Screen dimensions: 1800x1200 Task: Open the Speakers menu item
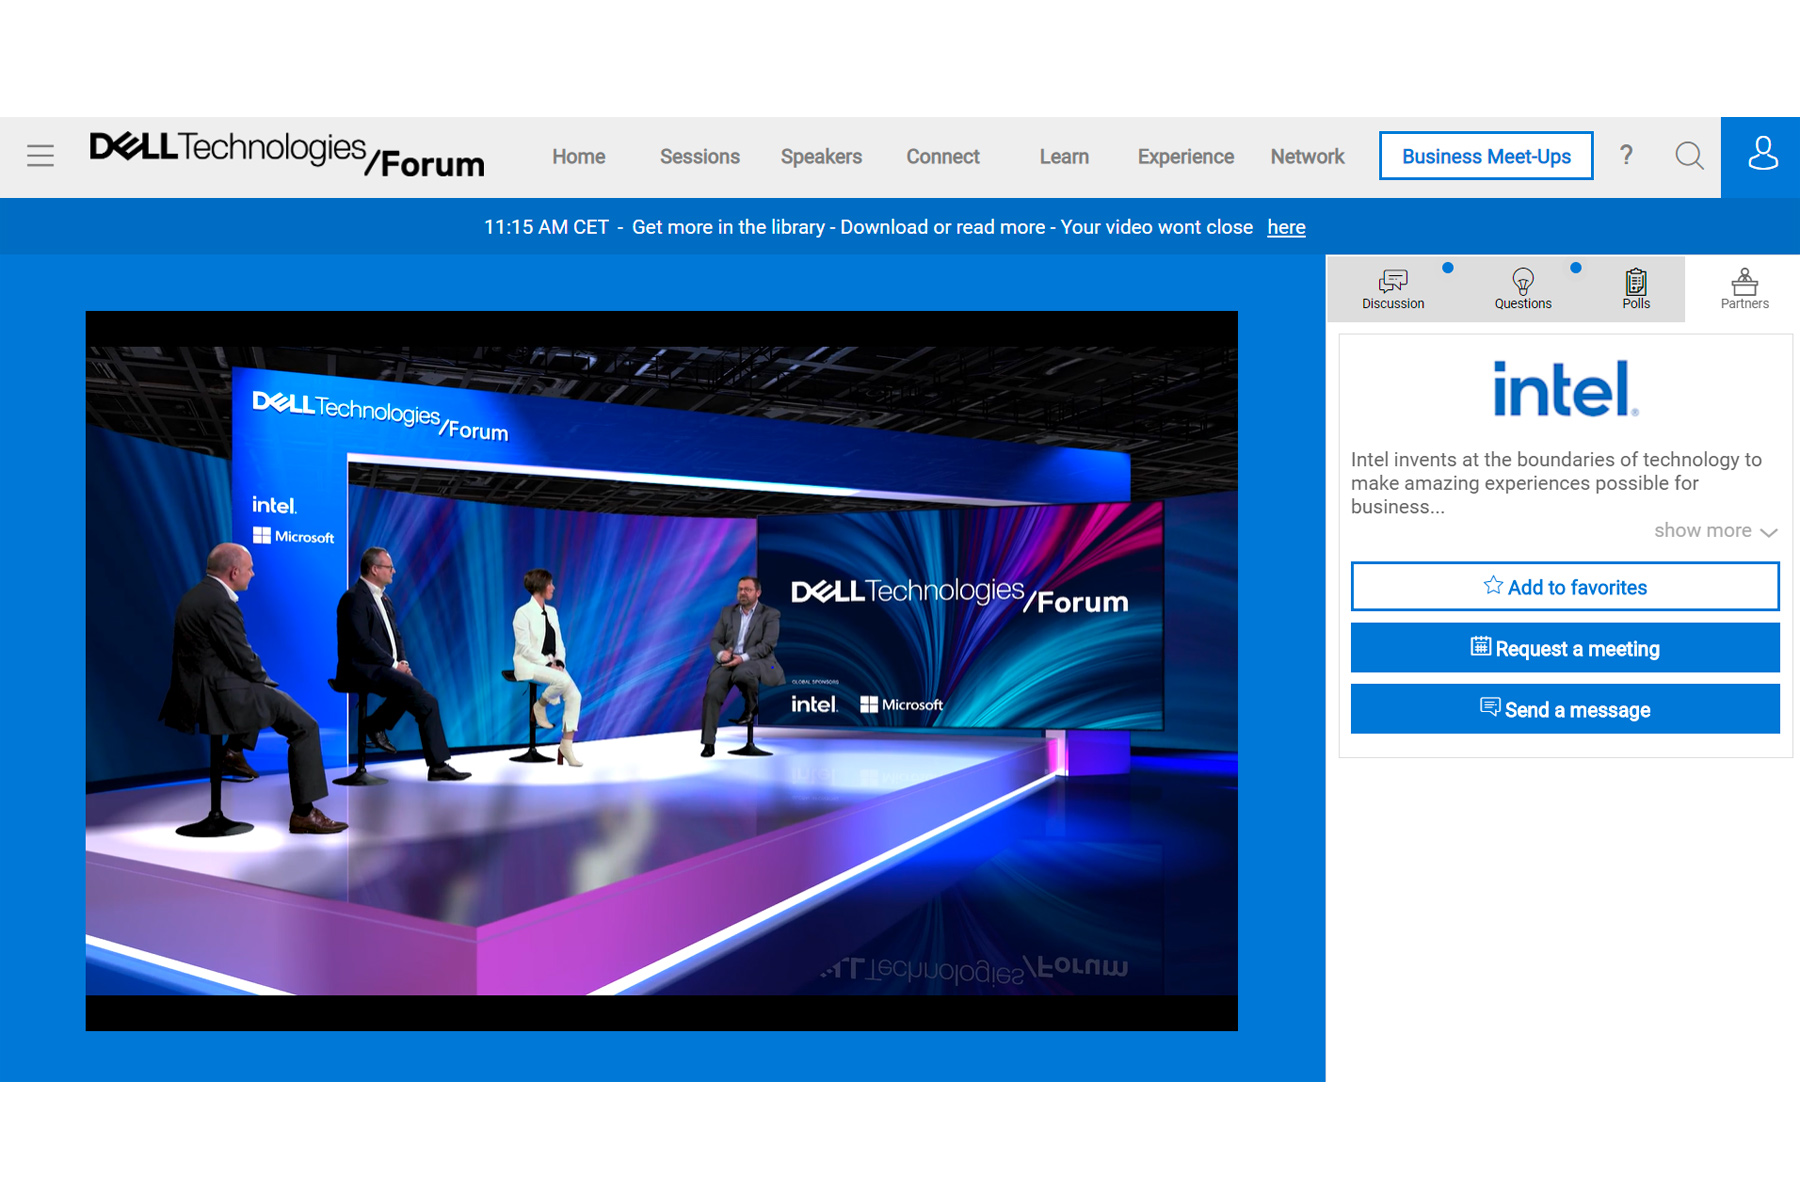[821, 157]
